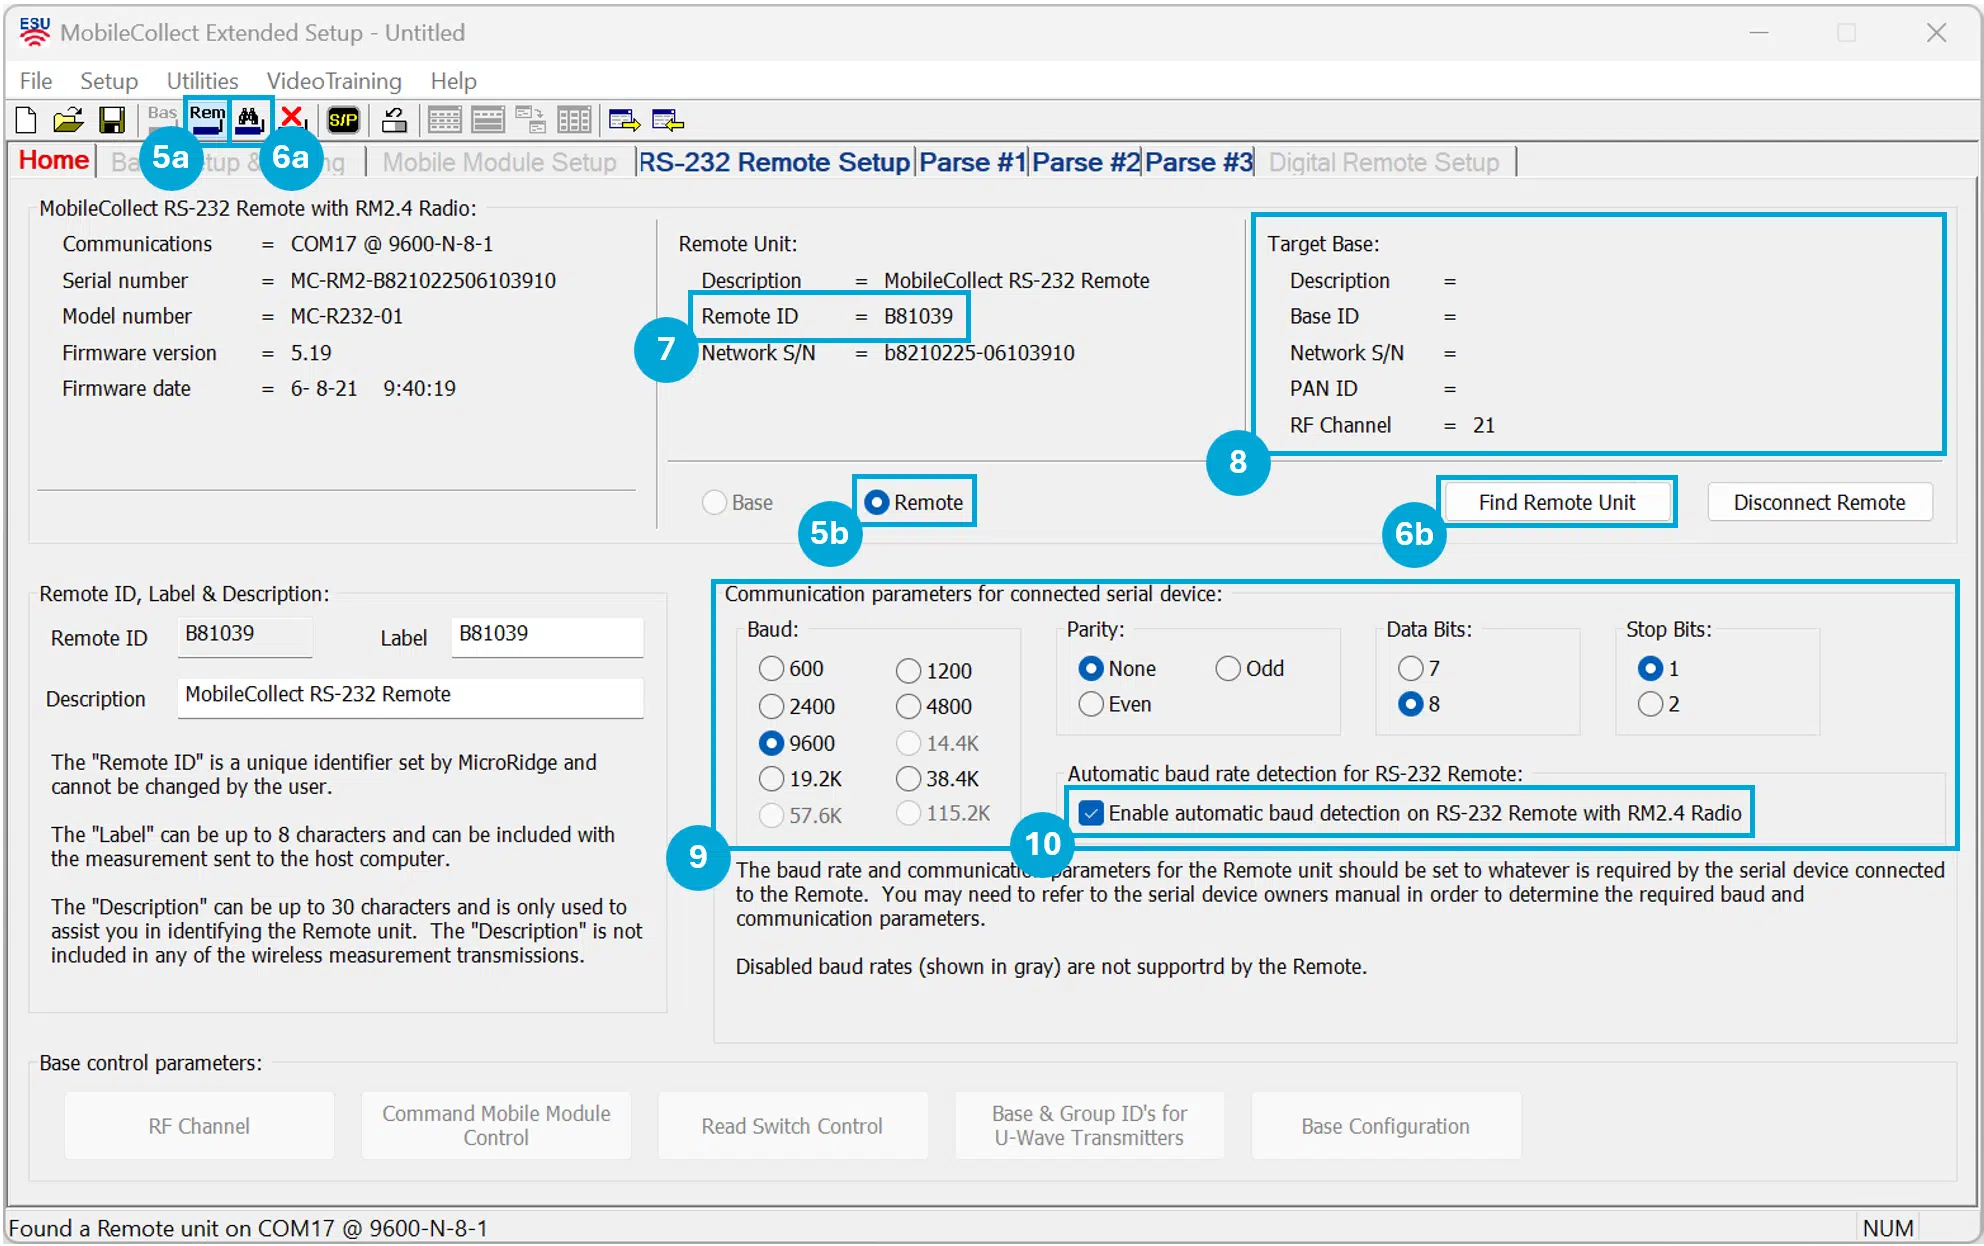This screenshot has width=1984, height=1246.
Task: Click the Label input field
Action: tap(547, 636)
